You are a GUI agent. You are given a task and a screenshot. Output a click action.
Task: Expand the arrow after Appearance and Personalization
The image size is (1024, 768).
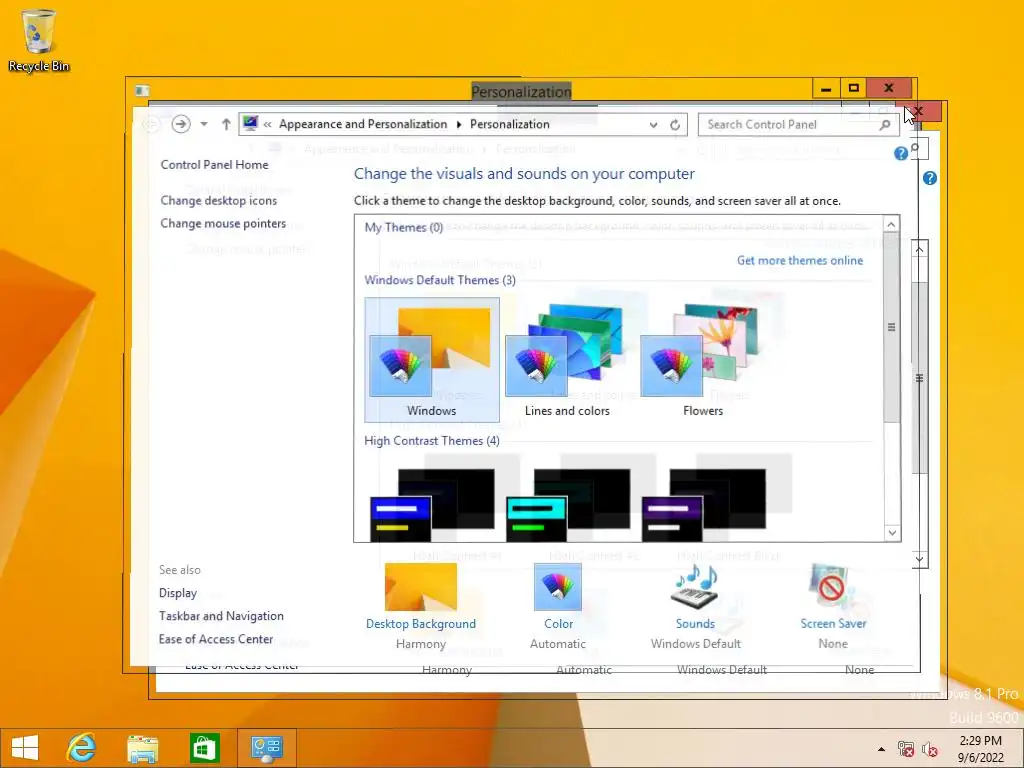pyautogui.click(x=458, y=124)
